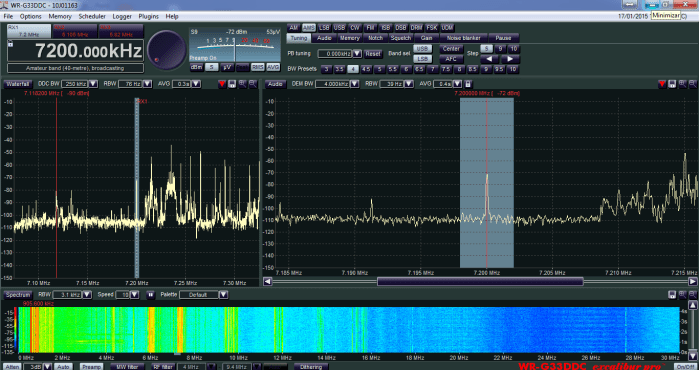This screenshot has height=370, width=699.
Task: Toggle RMS meter mode
Action: coord(258,67)
